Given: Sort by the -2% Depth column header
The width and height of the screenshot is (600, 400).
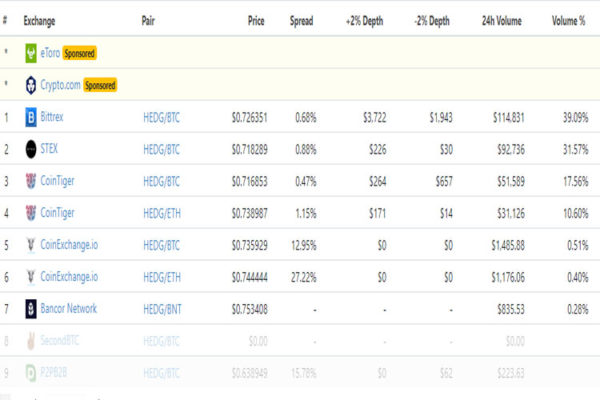Looking at the screenshot, I should pyautogui.click(x=432, y=21).
